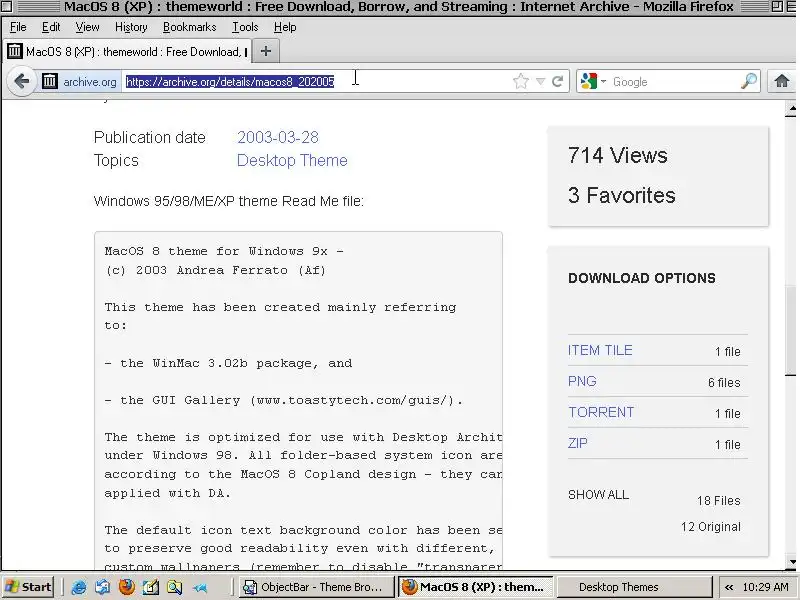Go back with the back arrow button
Screen dimensions: 800x600
[x=21, y=81]
